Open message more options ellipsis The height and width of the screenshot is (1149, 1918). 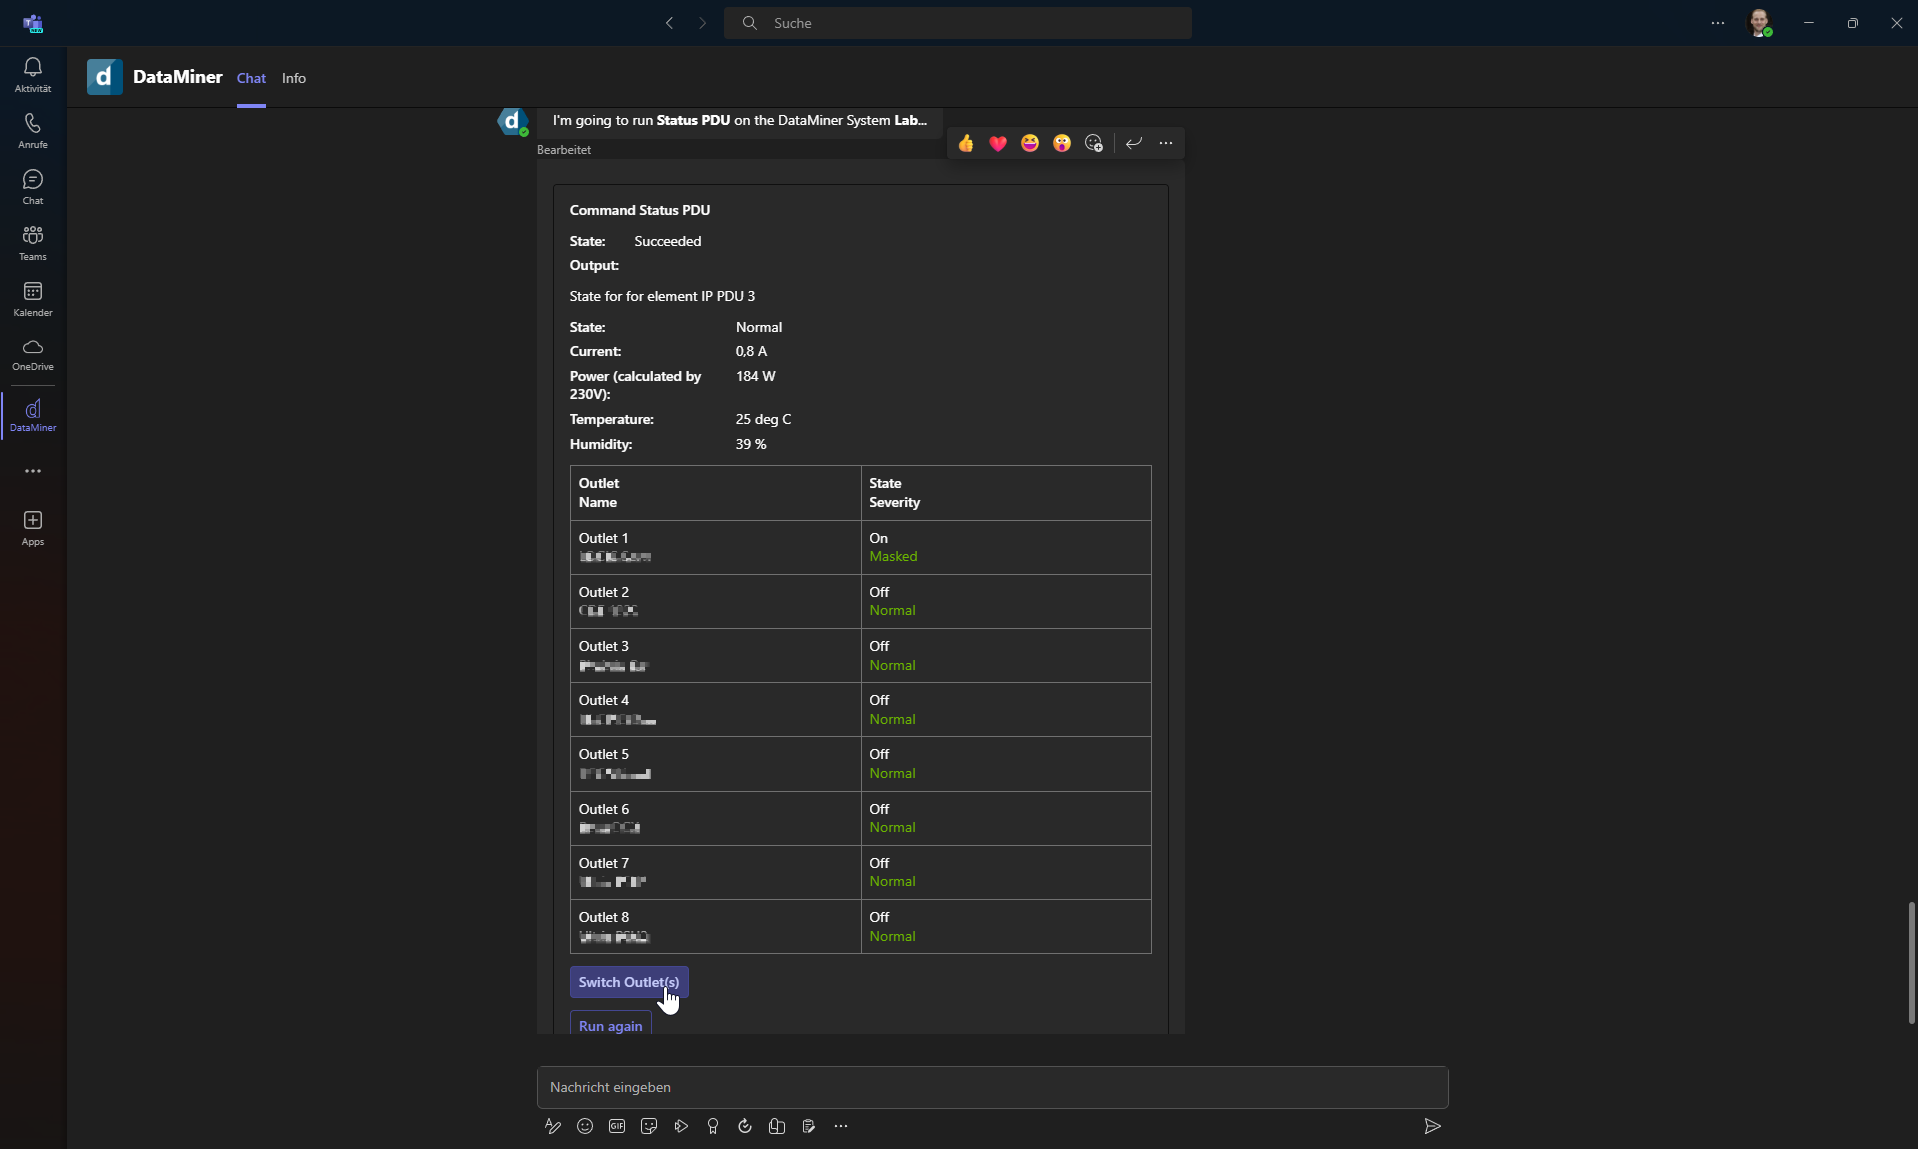coord(1166,143)
